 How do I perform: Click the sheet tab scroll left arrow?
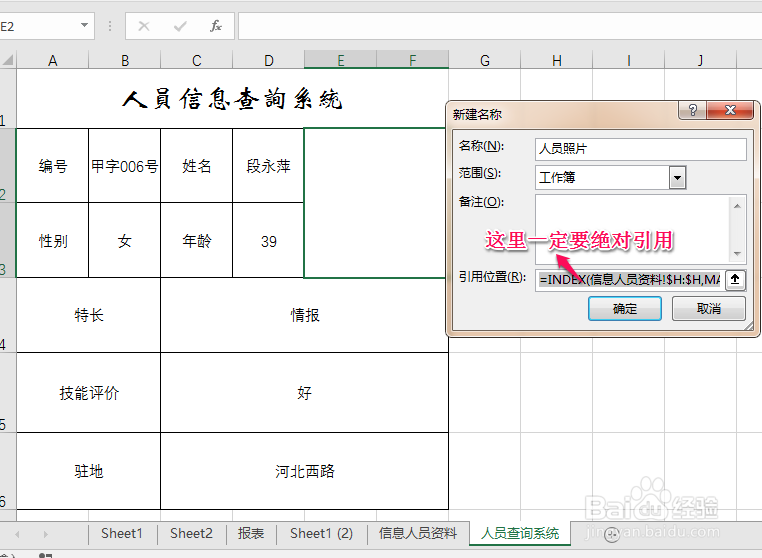[x=17, y=534]
